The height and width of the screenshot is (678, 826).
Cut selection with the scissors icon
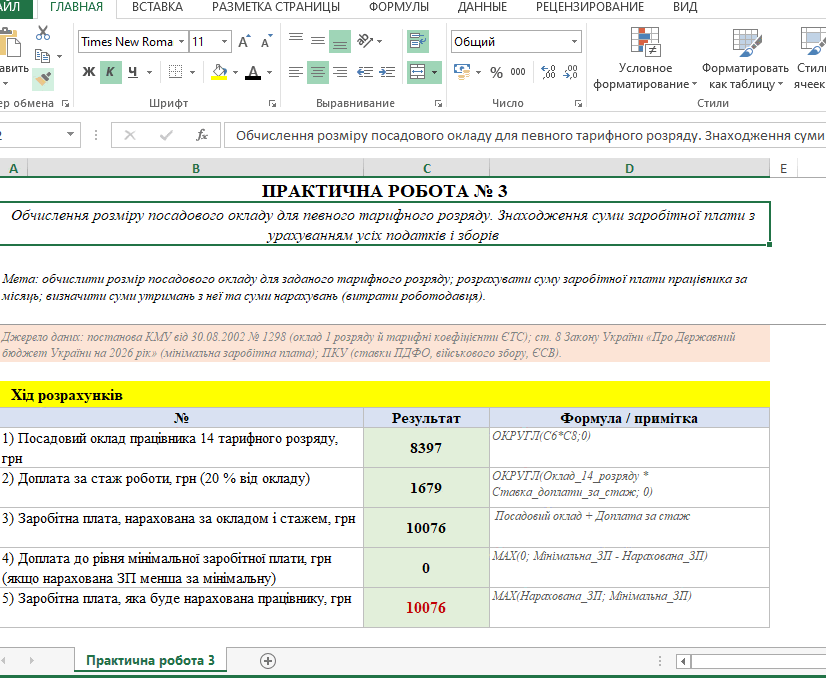point(43,33)
